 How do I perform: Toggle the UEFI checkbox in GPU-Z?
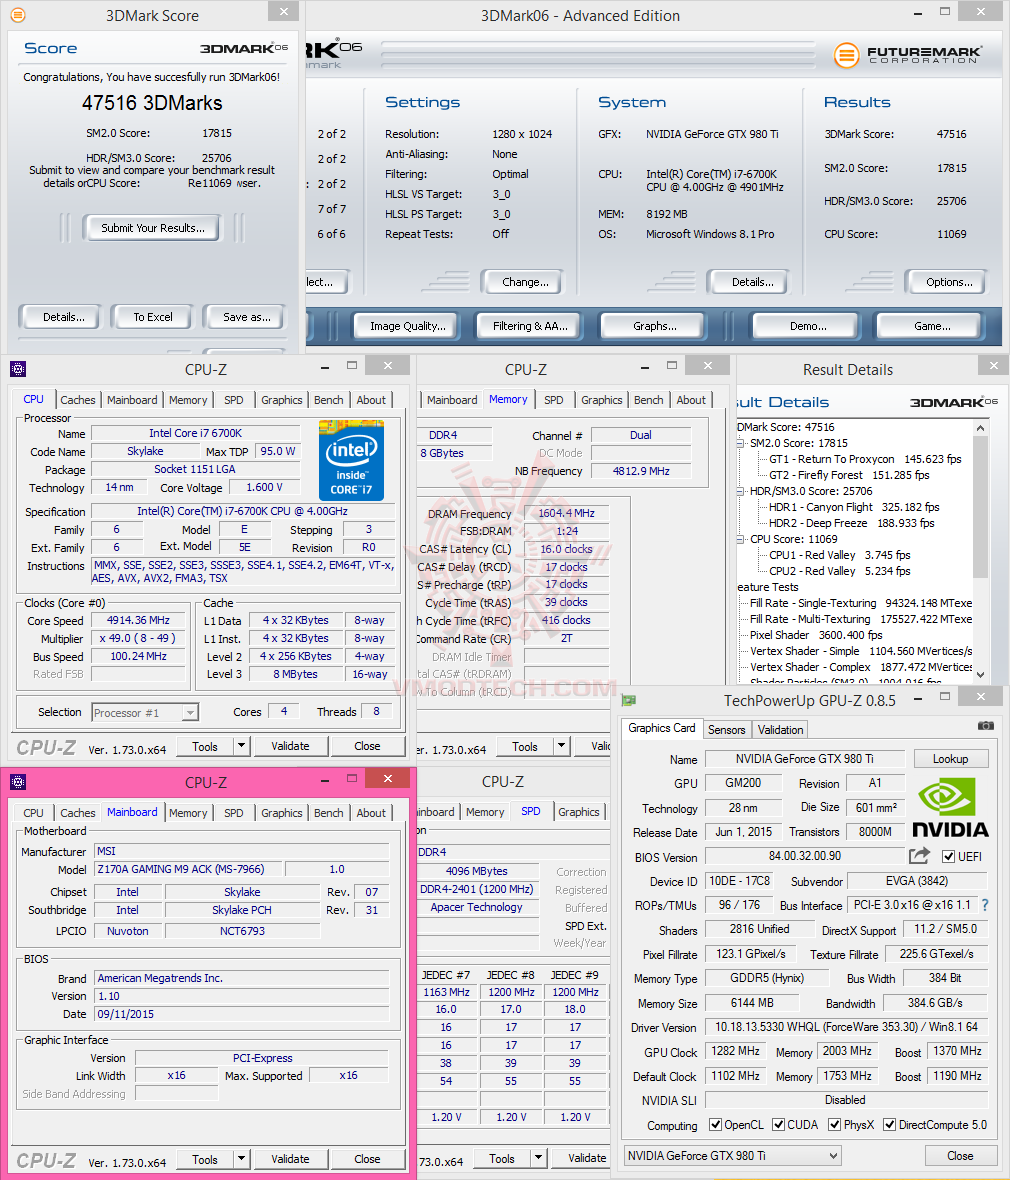(x=948, y=856)
